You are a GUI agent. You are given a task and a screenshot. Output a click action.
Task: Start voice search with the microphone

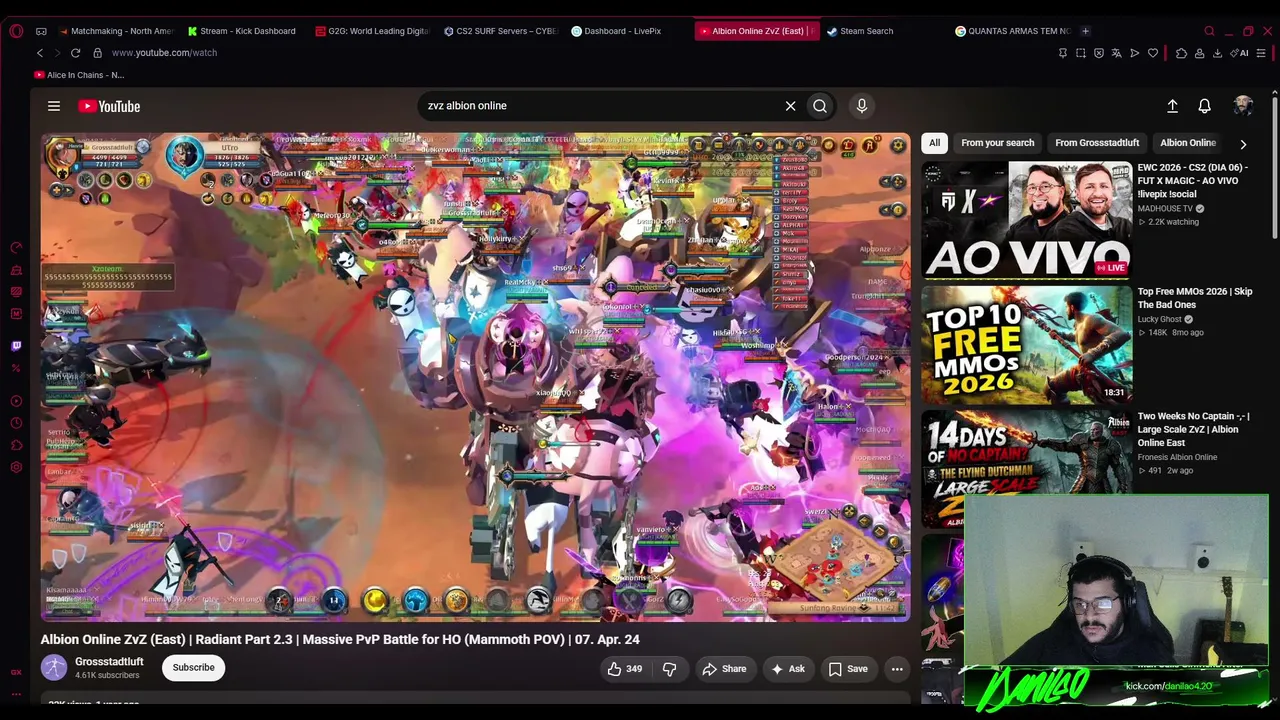pos(862,106)
